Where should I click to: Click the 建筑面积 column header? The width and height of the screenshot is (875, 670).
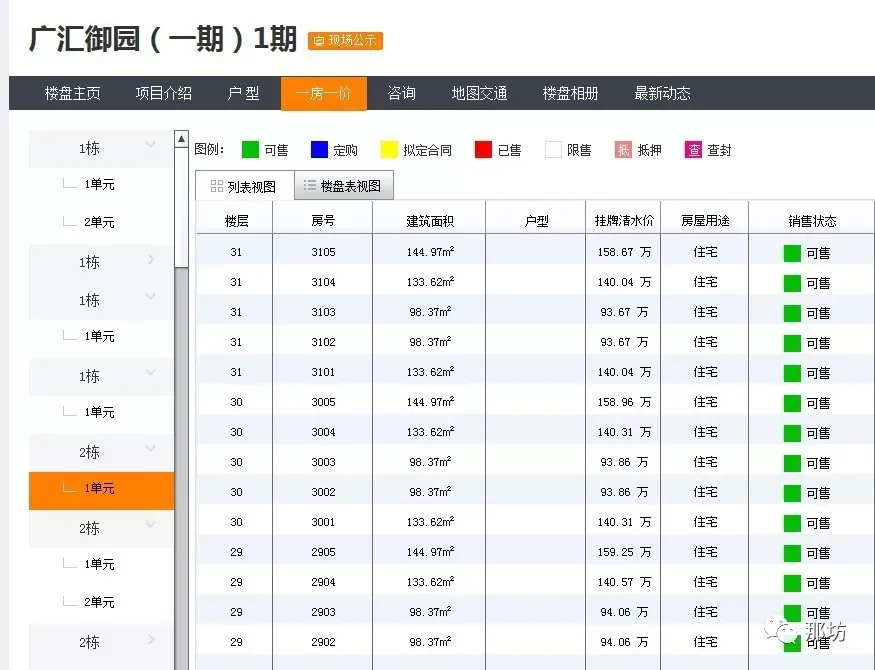pyautogui.click(x=430, y=221)
